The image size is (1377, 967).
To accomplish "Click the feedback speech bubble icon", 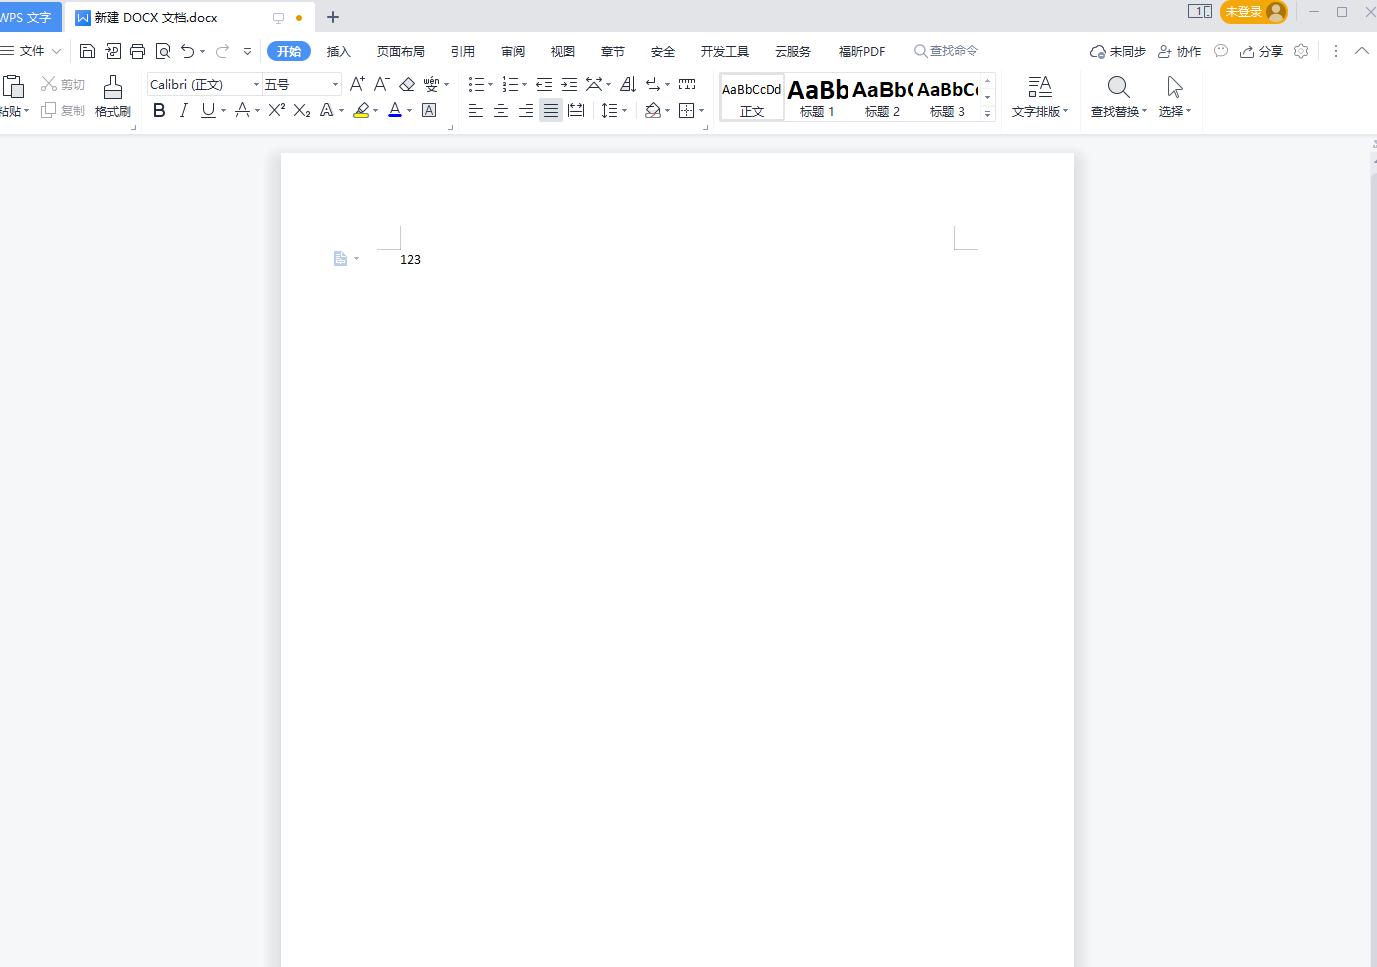I will pyautogui.click(x=1221, y=51).
